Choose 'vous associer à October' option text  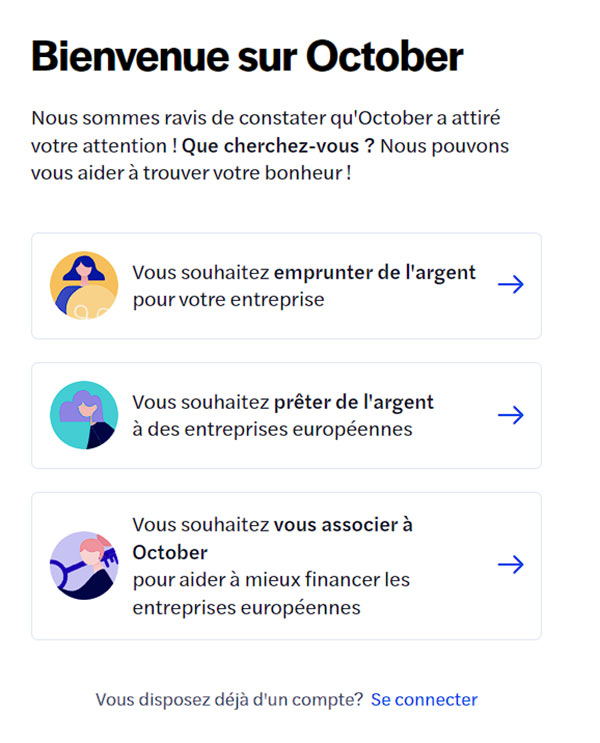(273, 538)
